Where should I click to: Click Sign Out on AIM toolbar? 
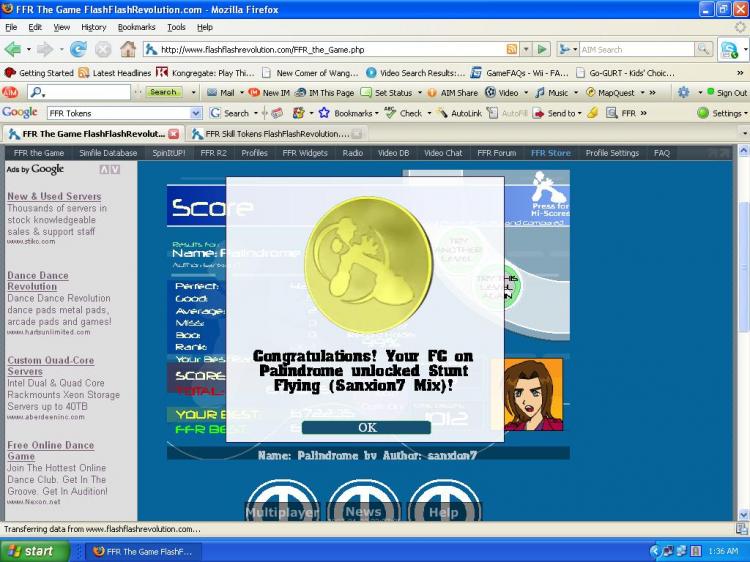727,92
